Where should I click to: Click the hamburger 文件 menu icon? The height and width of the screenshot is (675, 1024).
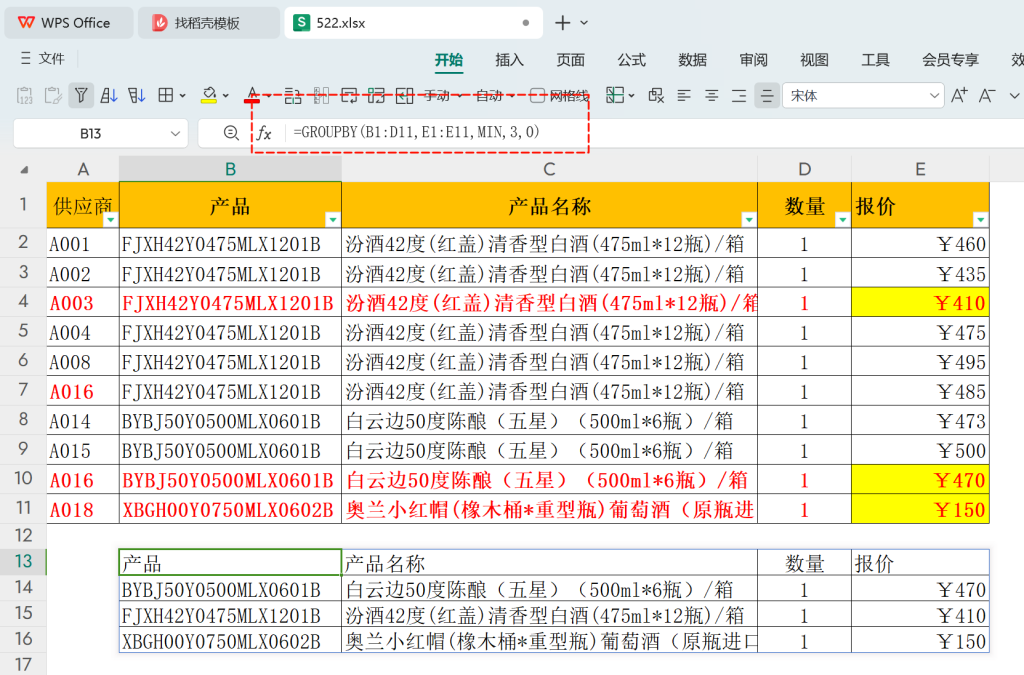(x=25, y=59)
